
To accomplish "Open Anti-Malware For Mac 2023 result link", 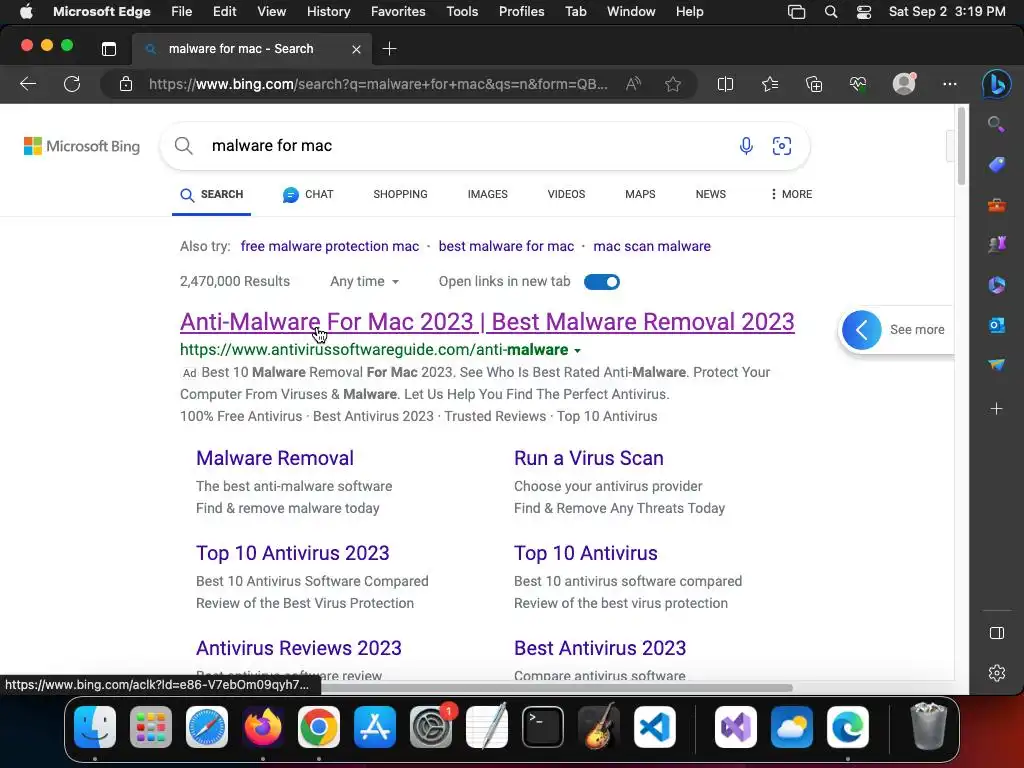I will tap(487, 322).
